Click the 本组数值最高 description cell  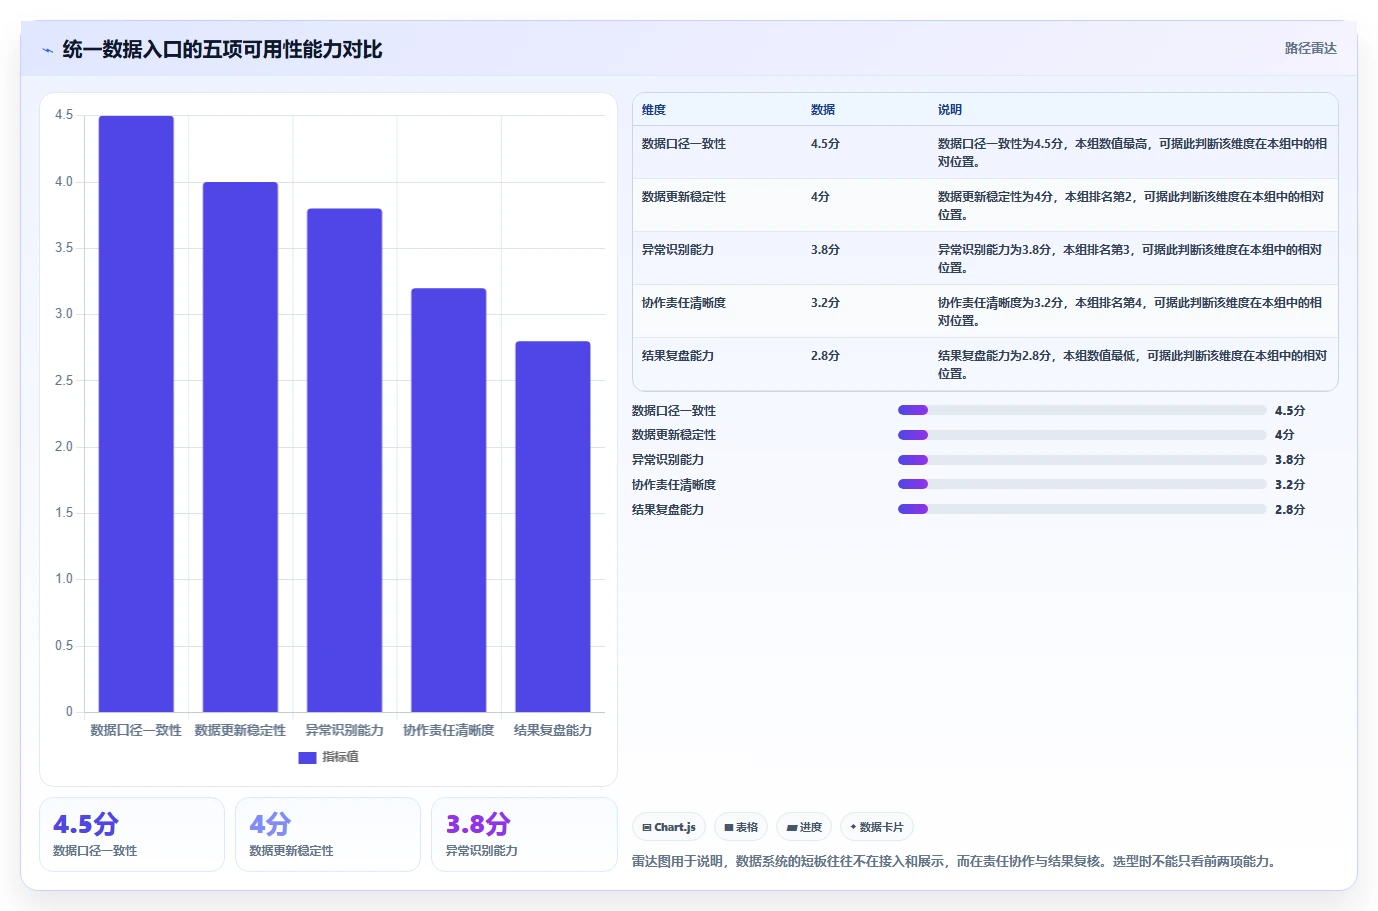[x=1133, y=153]
